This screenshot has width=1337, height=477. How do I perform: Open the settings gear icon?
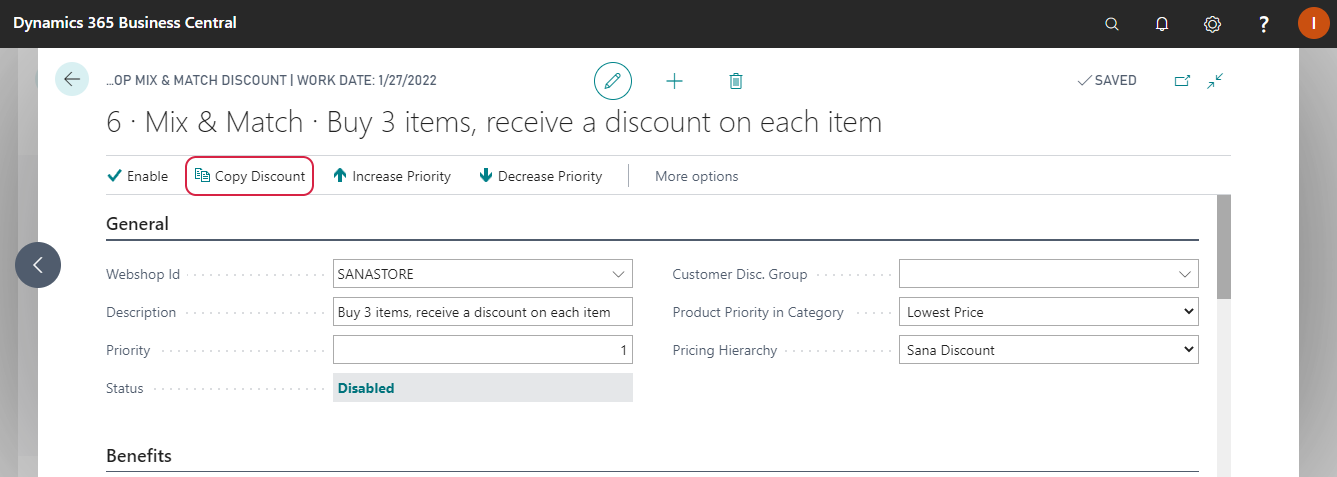click(x=1213, y=24)
